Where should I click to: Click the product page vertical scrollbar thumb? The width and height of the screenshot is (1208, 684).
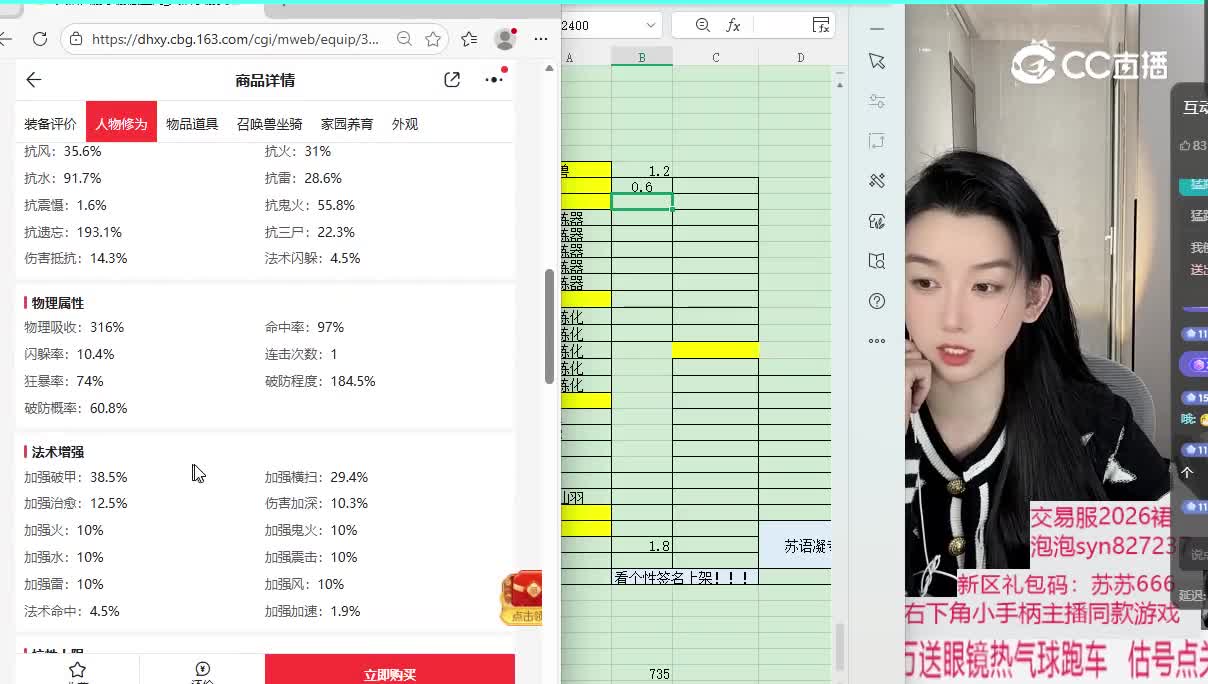tap(549, 326)
